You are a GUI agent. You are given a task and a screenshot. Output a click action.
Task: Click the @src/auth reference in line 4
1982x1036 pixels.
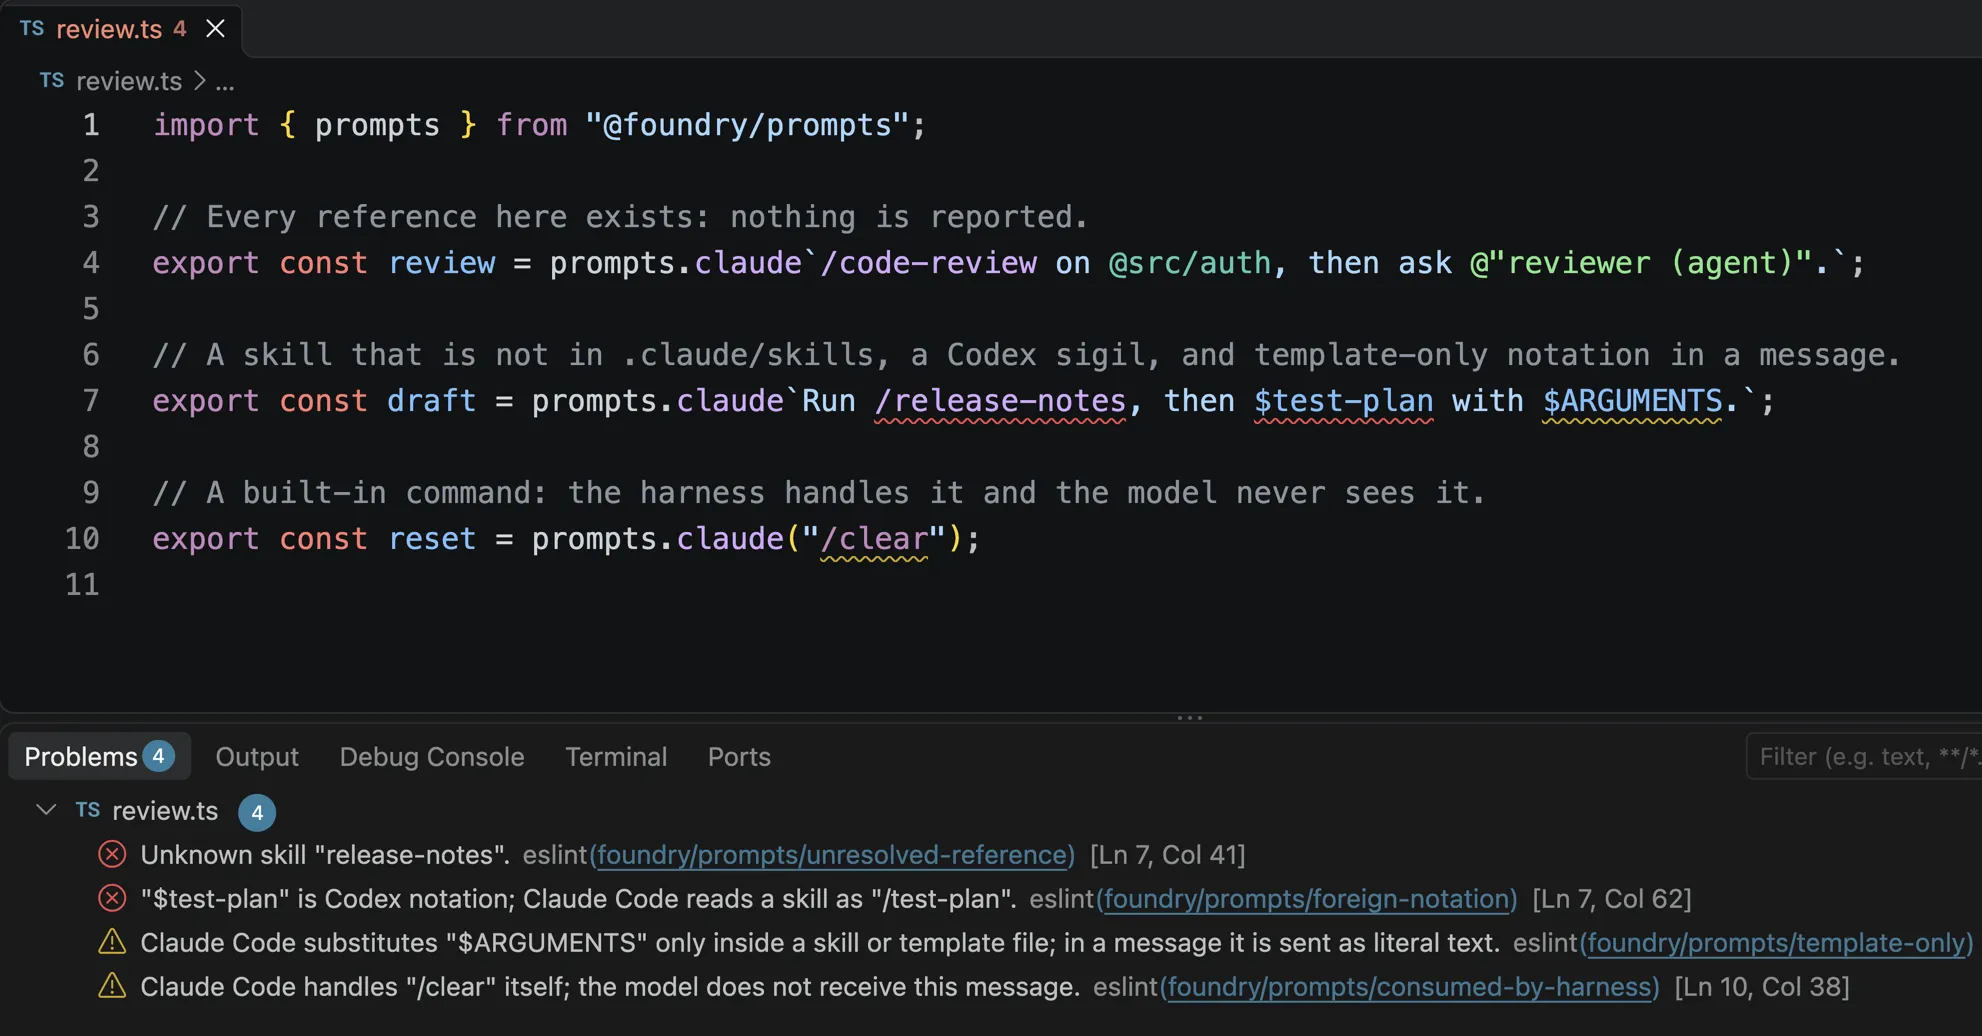tap(1190, 263)
